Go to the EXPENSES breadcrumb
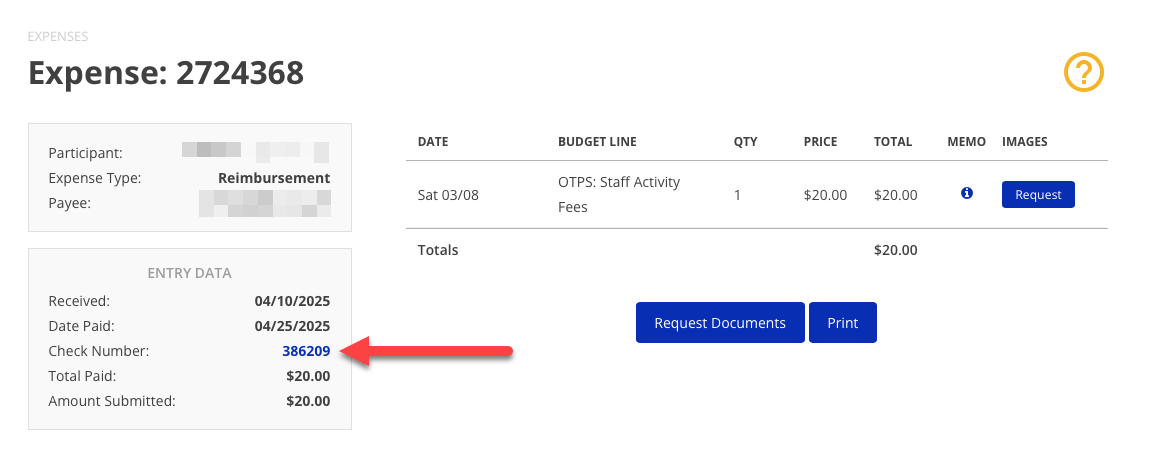Image resolution: width=1160 pixels, height=462 pixels. point(58,37)
